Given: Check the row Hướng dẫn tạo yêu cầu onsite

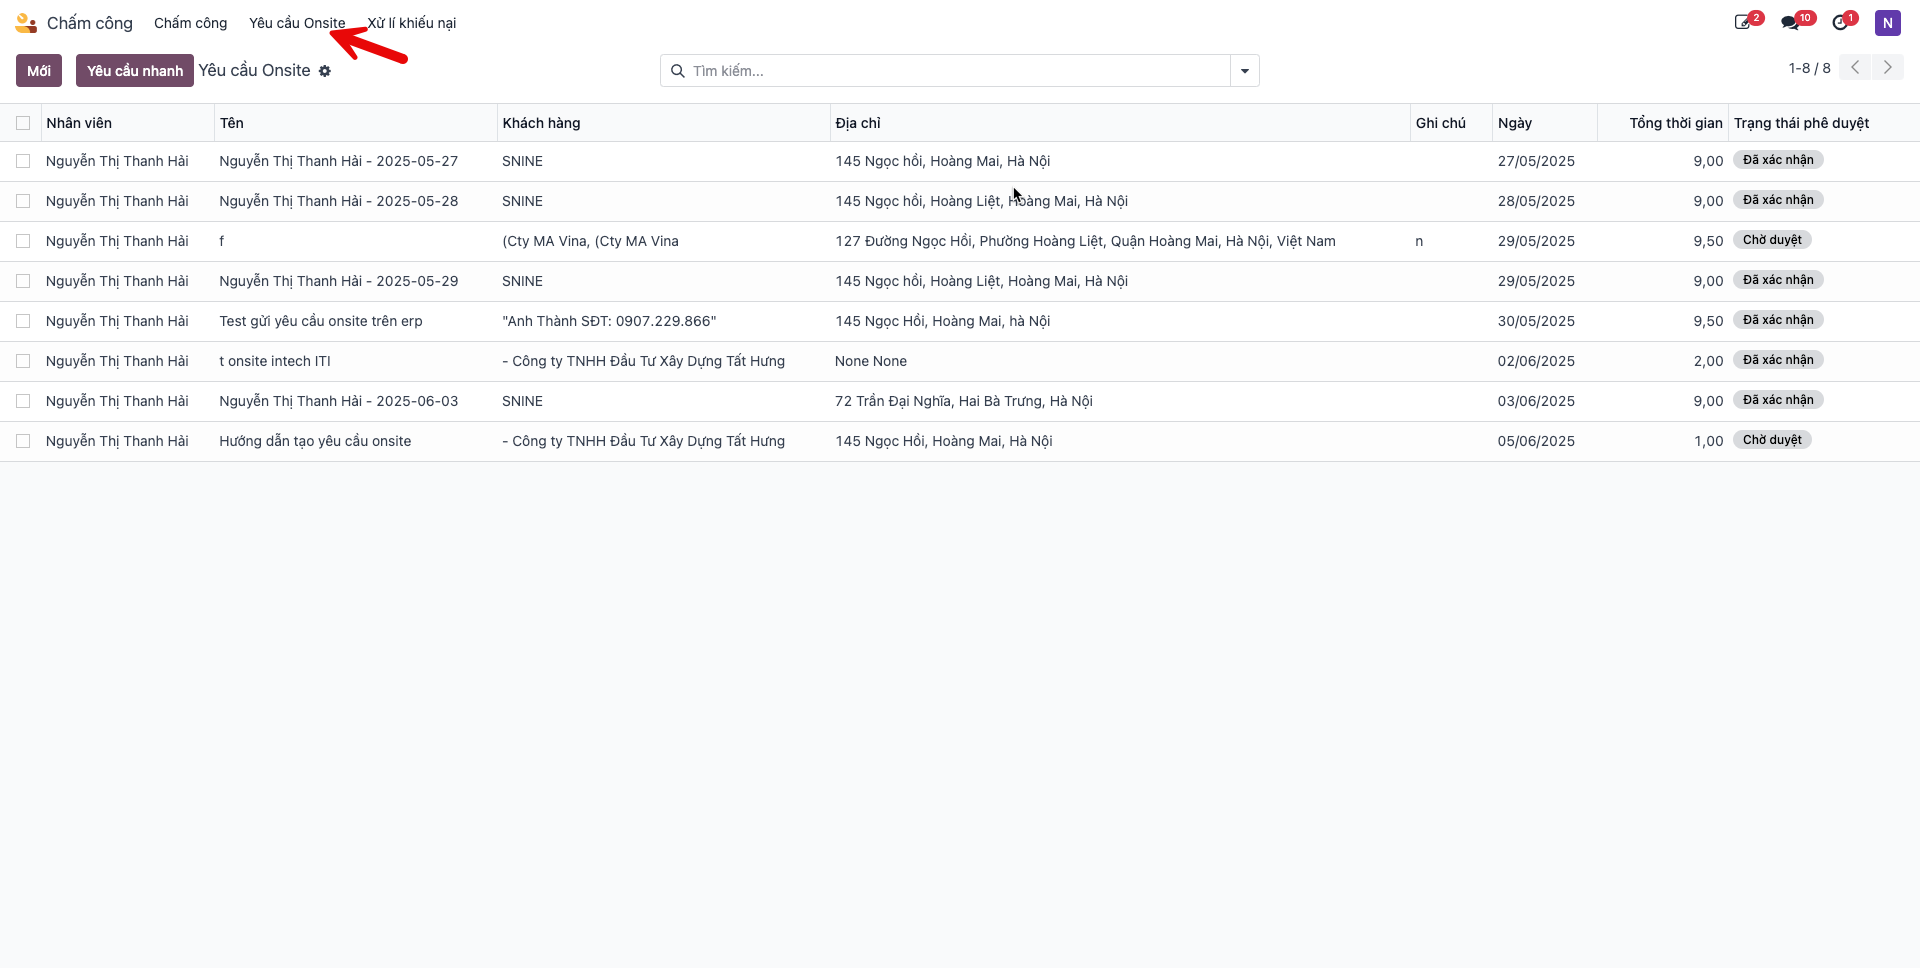Looking at the screenshot, I should pyautogui.click(x=23, y=441).
